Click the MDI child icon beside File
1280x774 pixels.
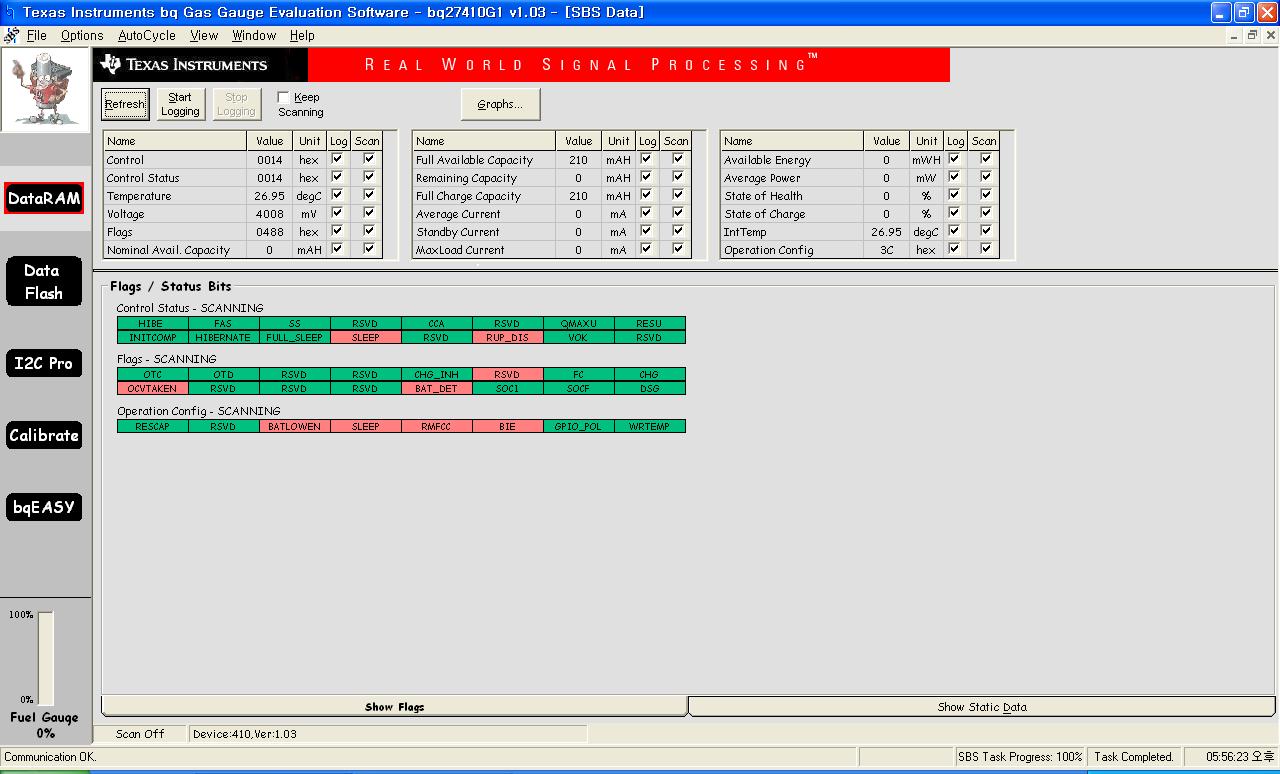[11, 35]
